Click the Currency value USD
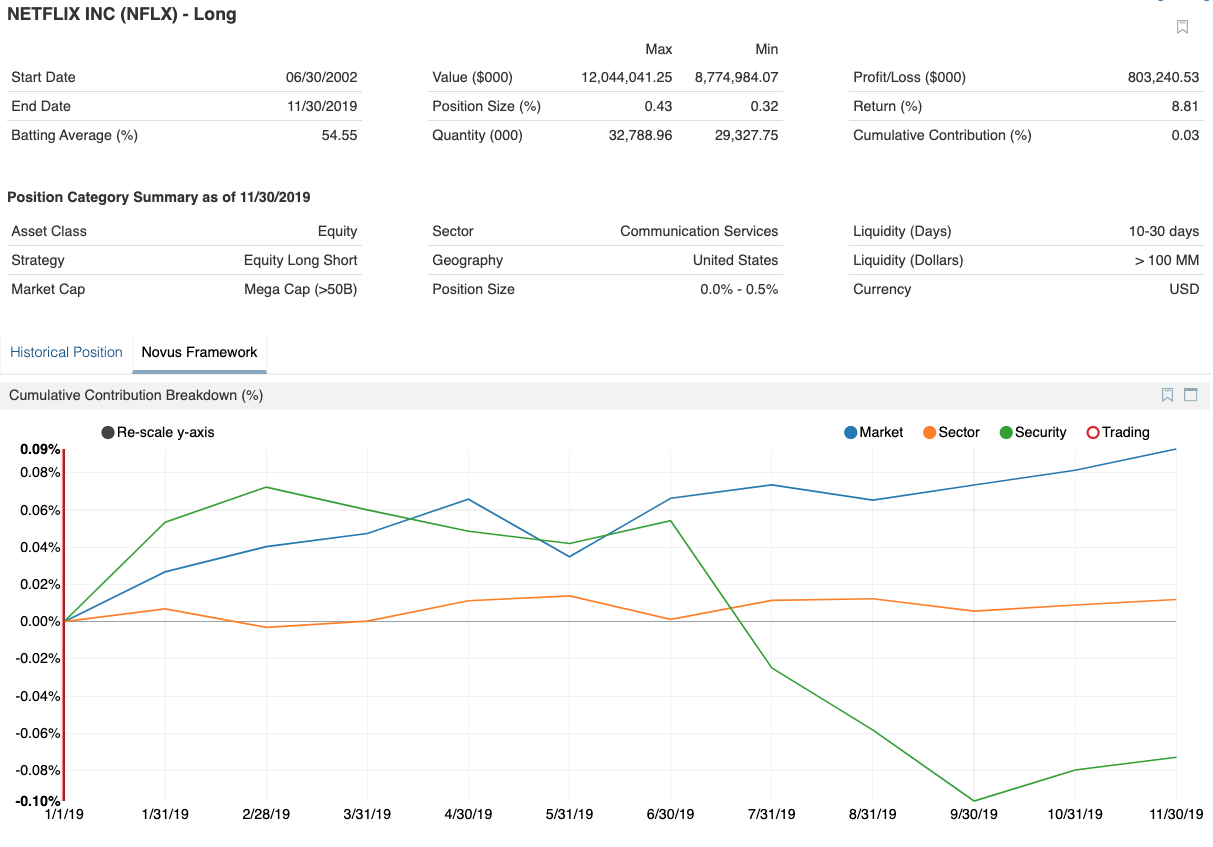Screen dimensions: 1213x847 point(1184,289)
